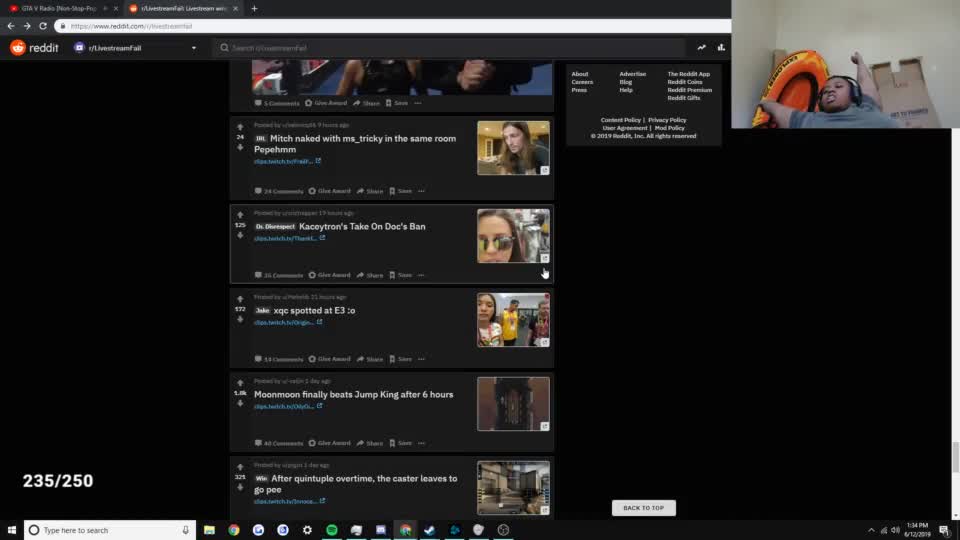Click the microphone icon in taskbar search
The width and height of the screenshot is (960, 540).
click(x=186, y=530)
